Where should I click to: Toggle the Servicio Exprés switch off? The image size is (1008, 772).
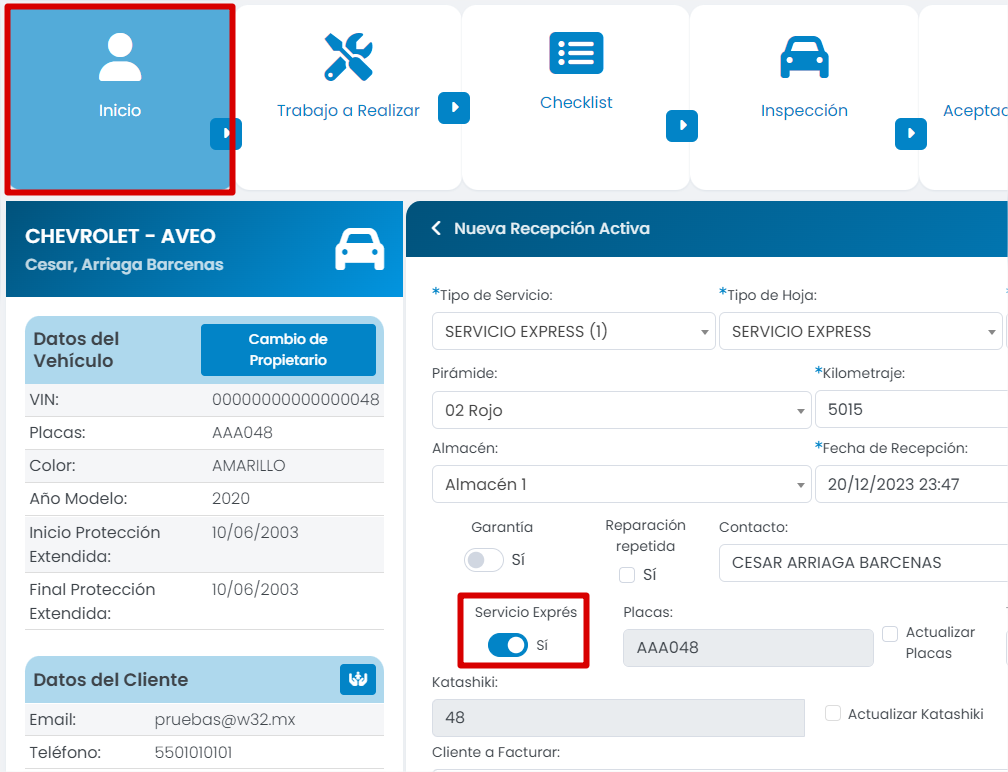508,646
